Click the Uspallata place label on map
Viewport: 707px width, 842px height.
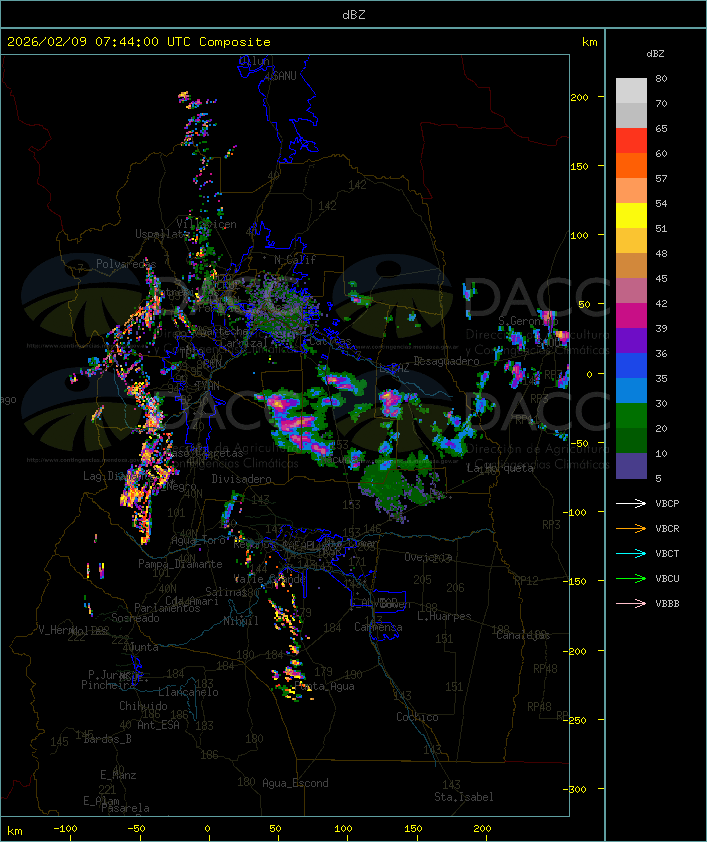pos(162,234)
